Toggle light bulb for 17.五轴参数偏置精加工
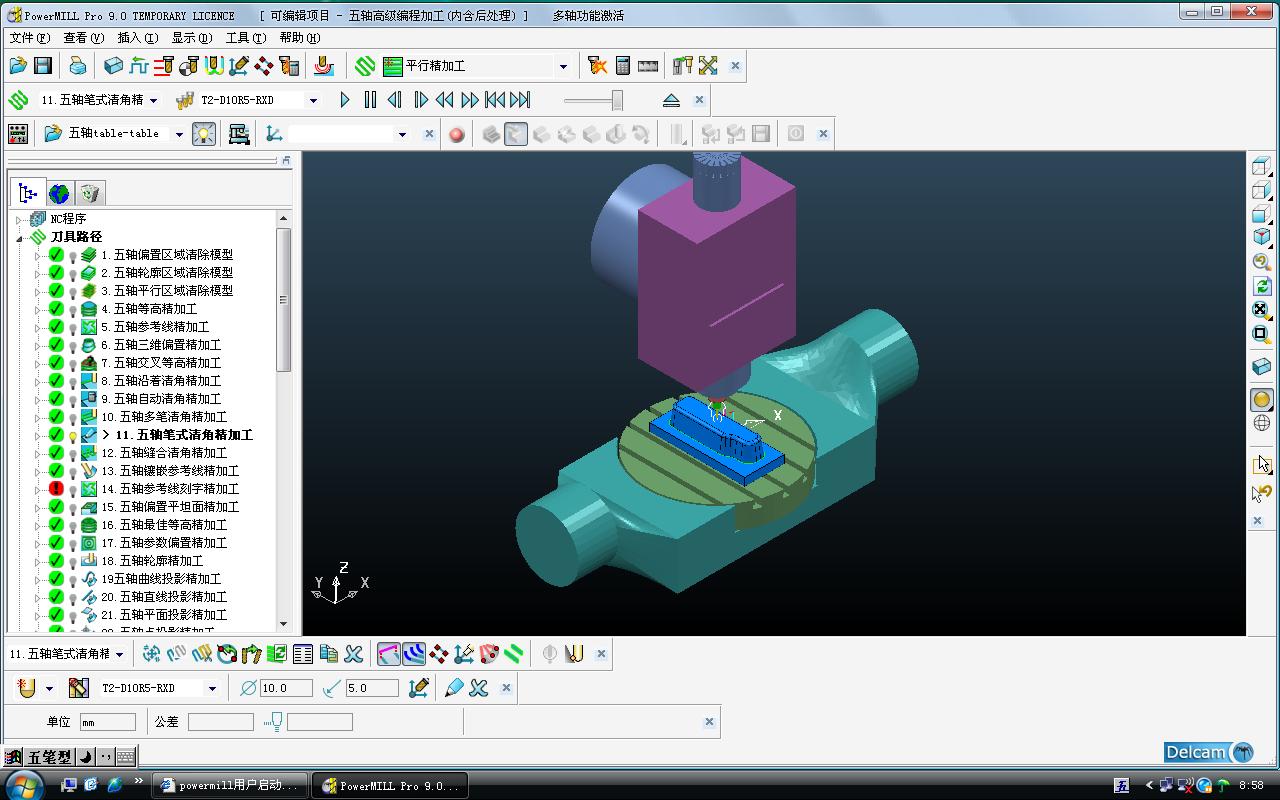This screenshot has height=800, width=1280. click(73, 543)
